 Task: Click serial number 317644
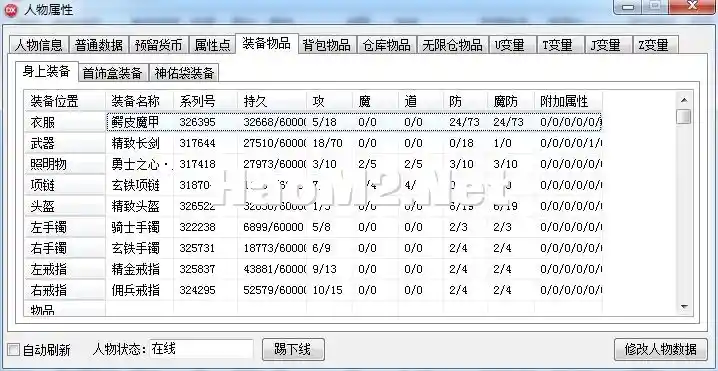click(197, 143)
